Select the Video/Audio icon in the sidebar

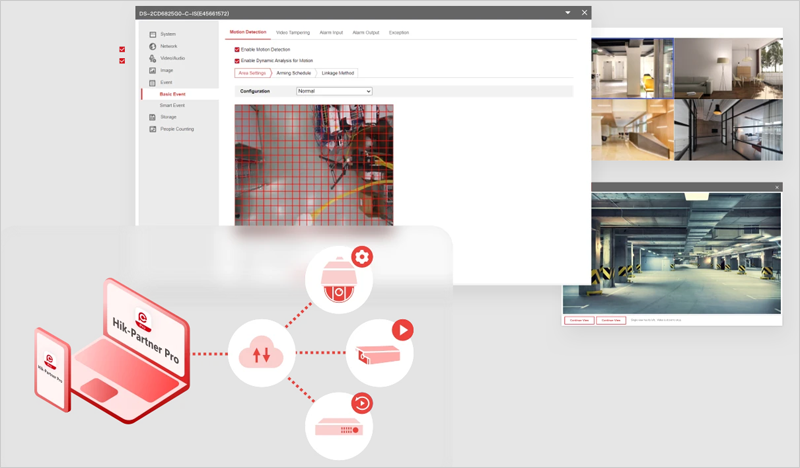click(x=152, y=58)
